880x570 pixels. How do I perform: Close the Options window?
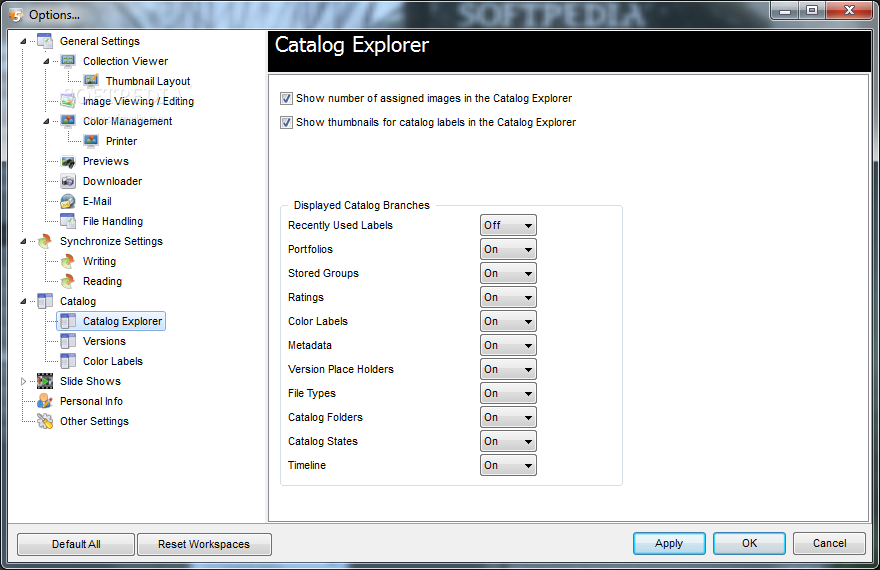click(849, 10)
